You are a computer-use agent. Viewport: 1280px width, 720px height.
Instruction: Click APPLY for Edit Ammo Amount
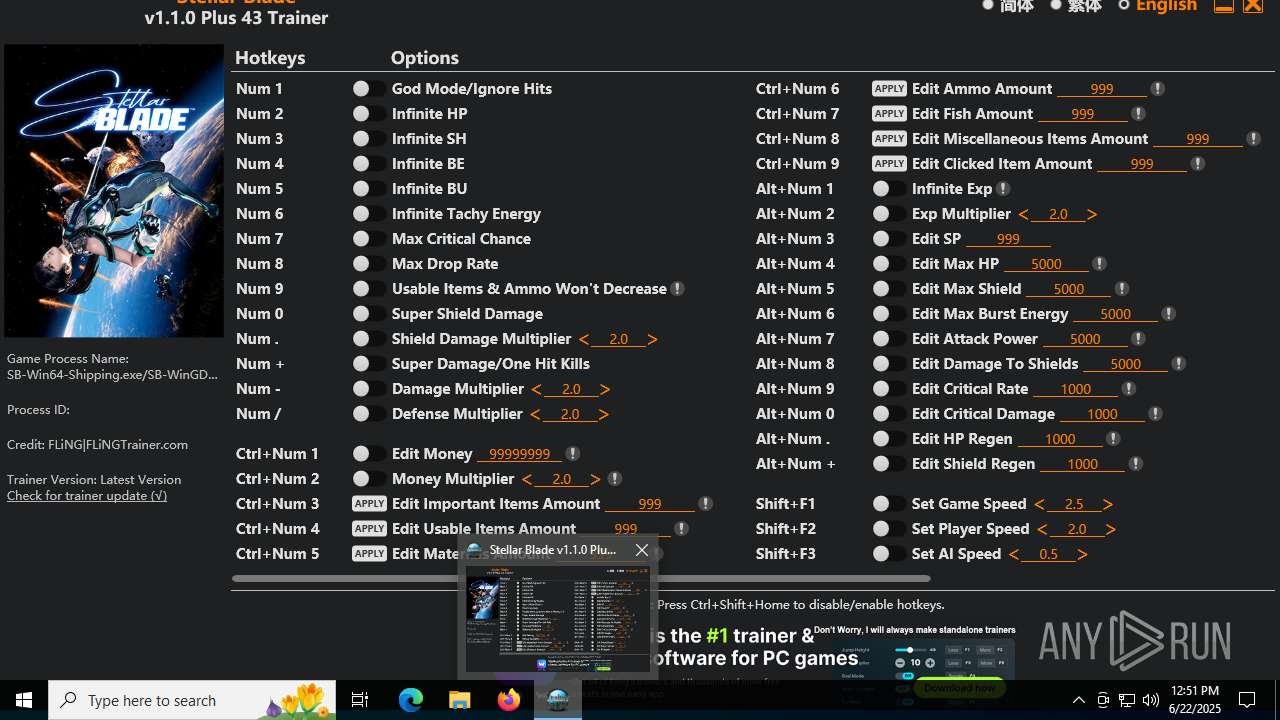(889, 89)
